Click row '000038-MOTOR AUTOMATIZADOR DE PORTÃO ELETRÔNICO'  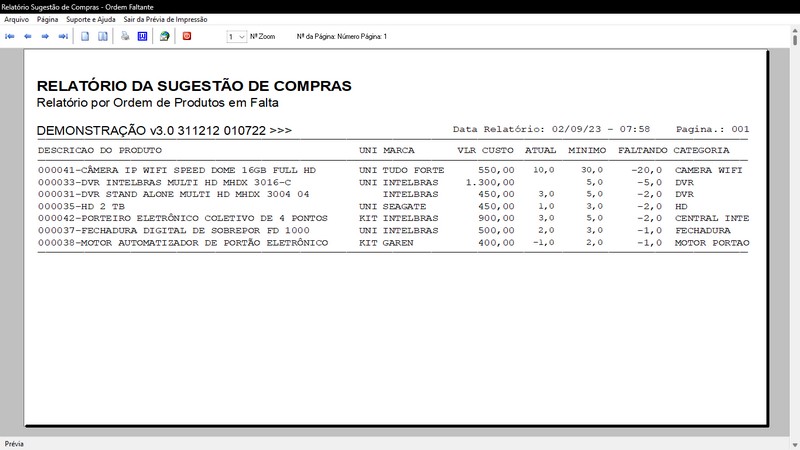click(393, 243)
